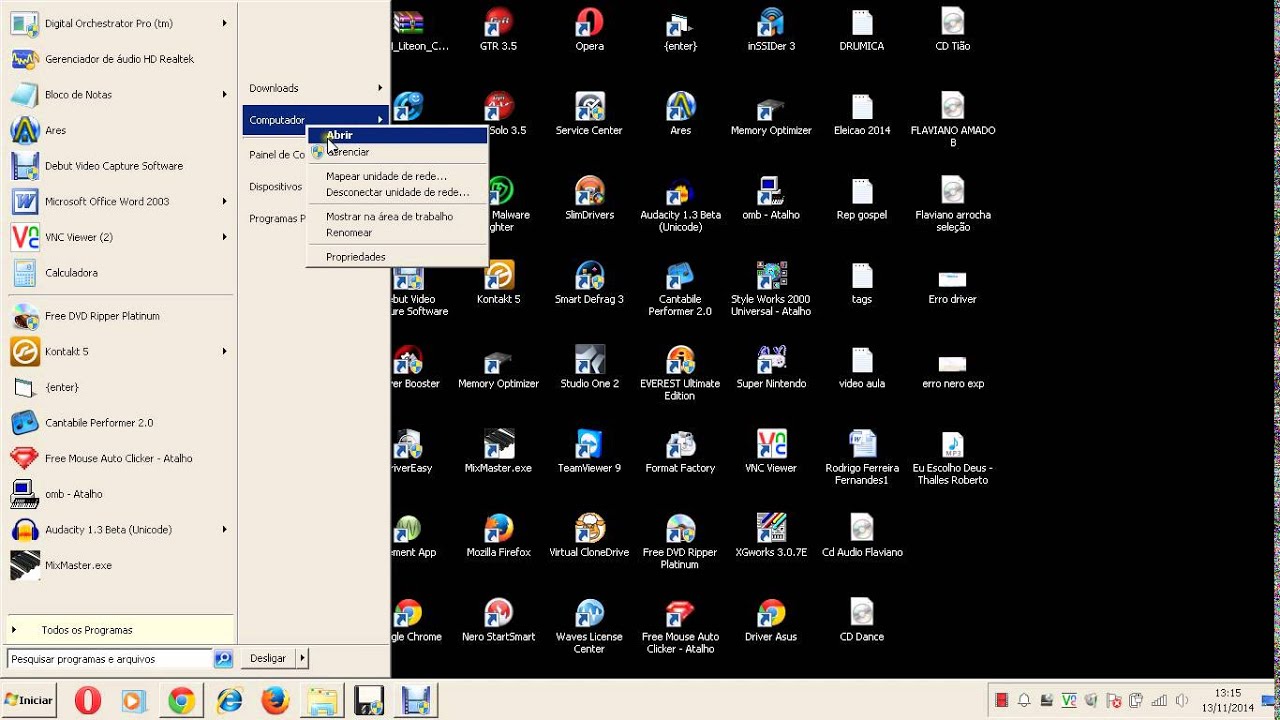Launch Studio One 2 from desktop
This screenshot has height=720, width=1280.
coord(589,367)
